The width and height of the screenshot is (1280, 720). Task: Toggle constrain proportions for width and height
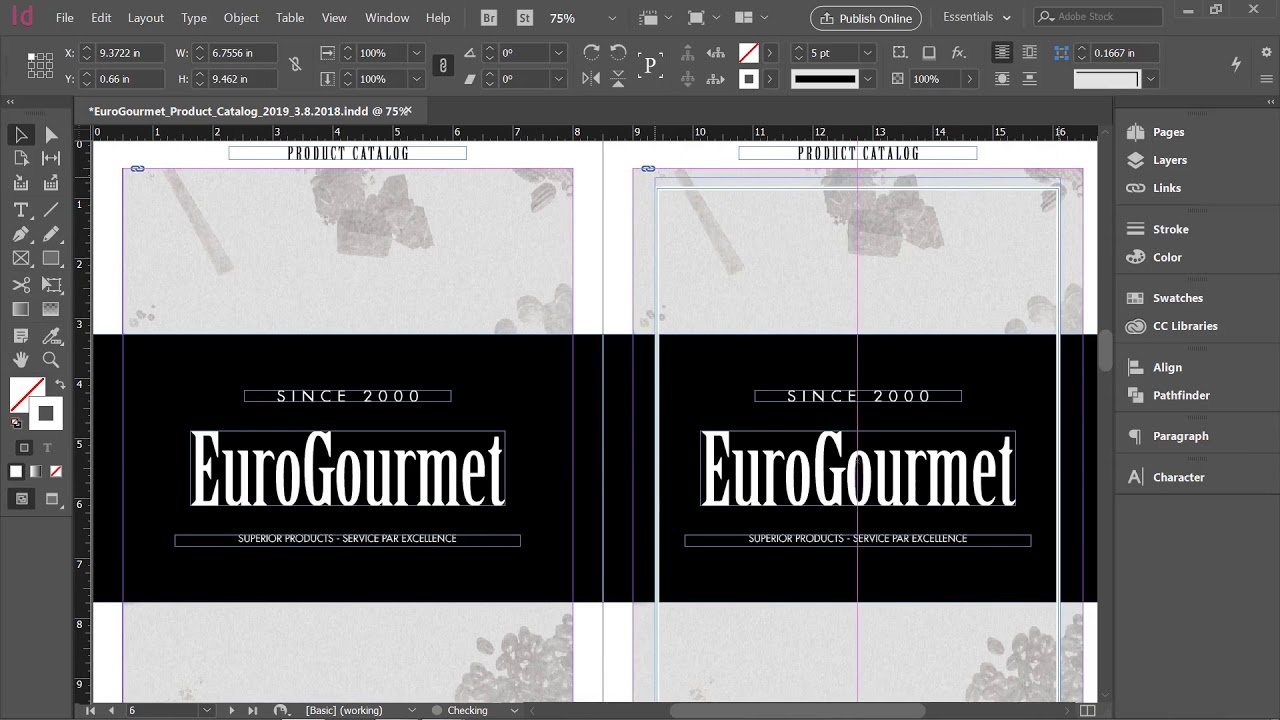click(295, 65)
